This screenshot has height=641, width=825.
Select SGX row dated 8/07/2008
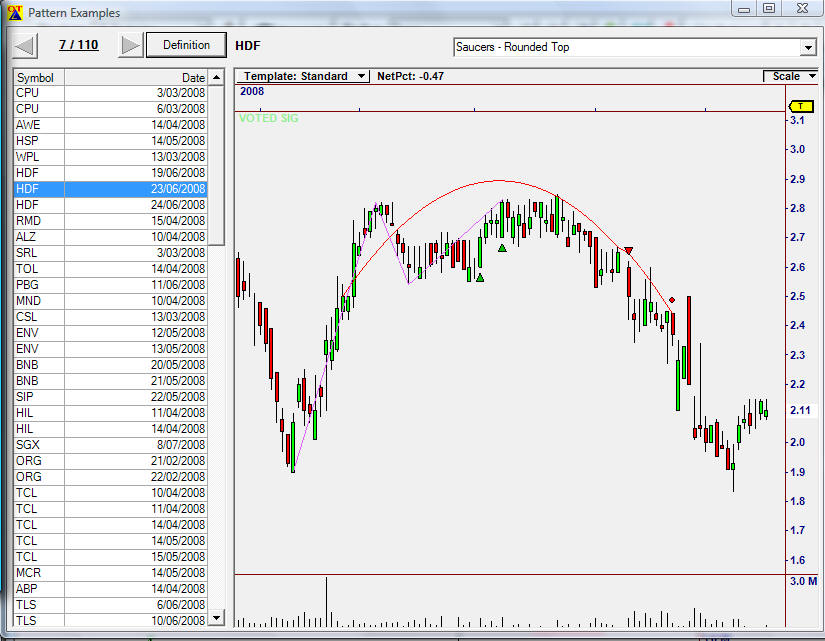coord(110,445)
